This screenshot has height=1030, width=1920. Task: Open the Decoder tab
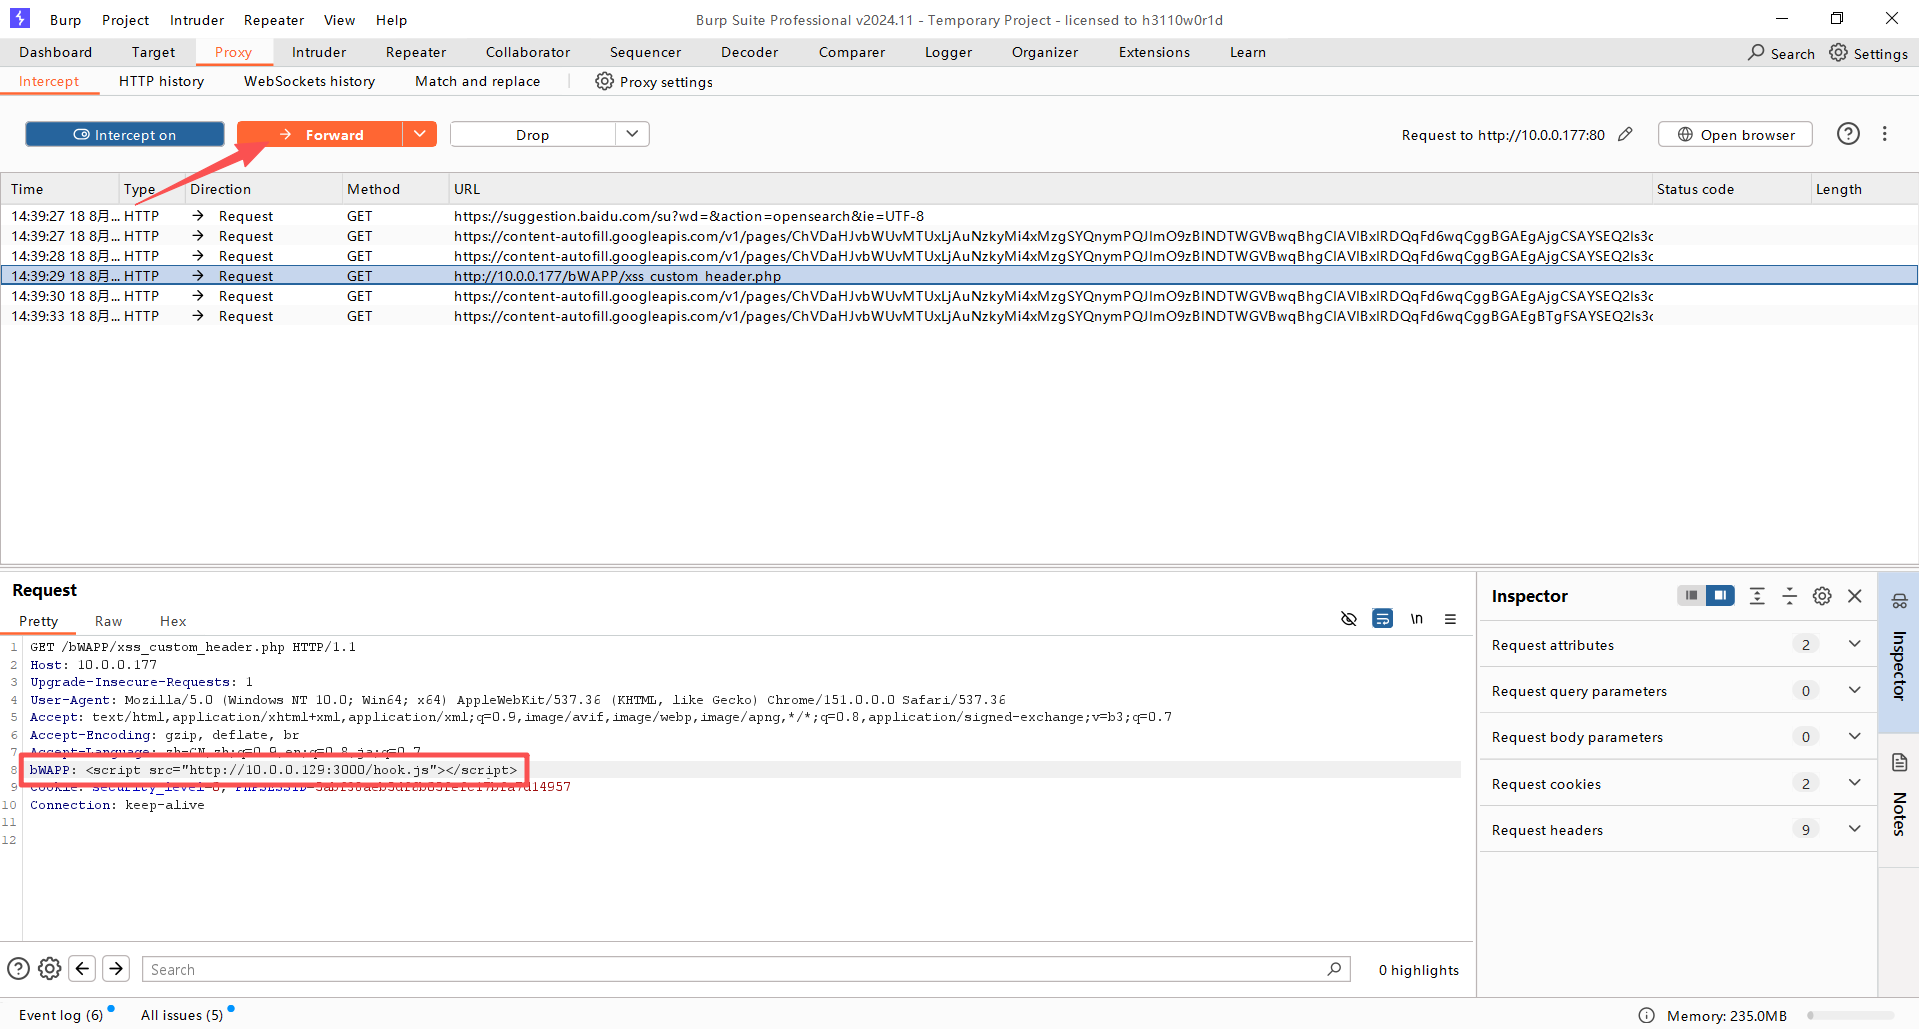[x=750, y=52]
